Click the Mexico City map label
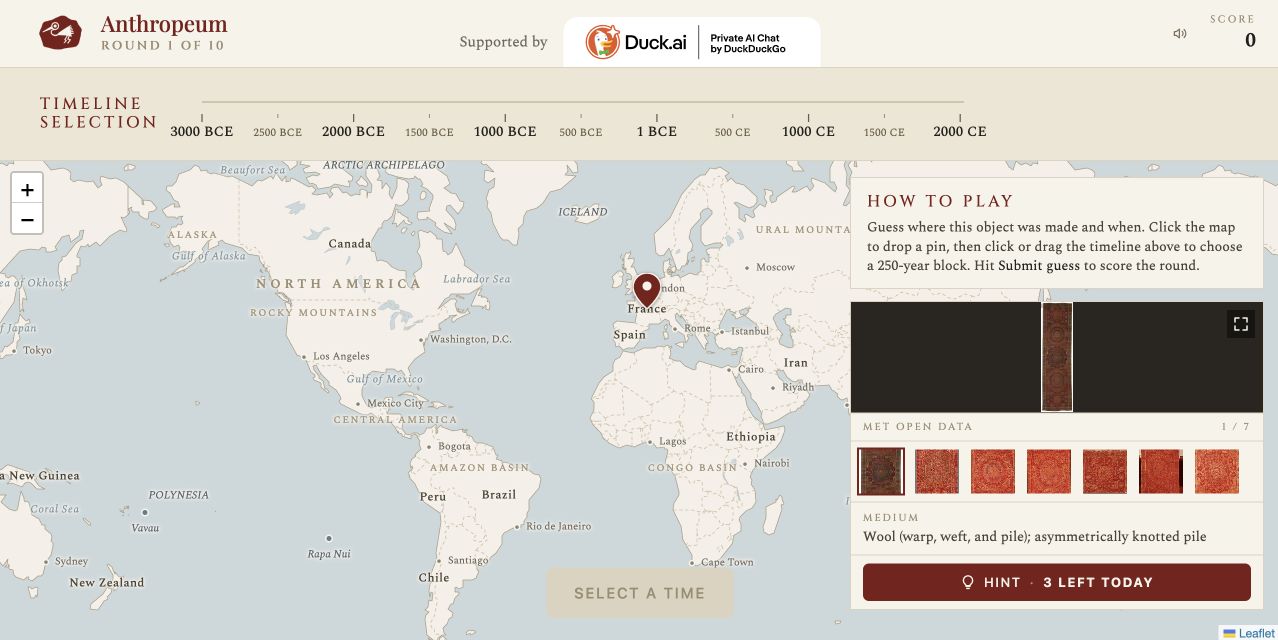The image size is (1278, 640). [395, 403]
